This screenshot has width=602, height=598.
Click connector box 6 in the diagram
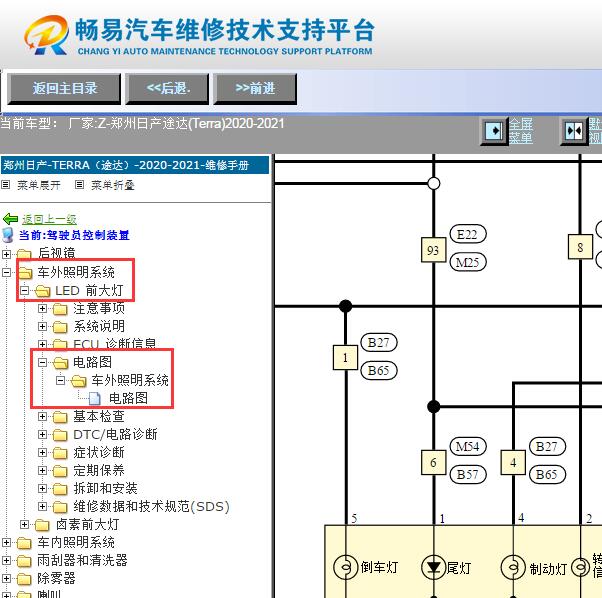(433, 463)
